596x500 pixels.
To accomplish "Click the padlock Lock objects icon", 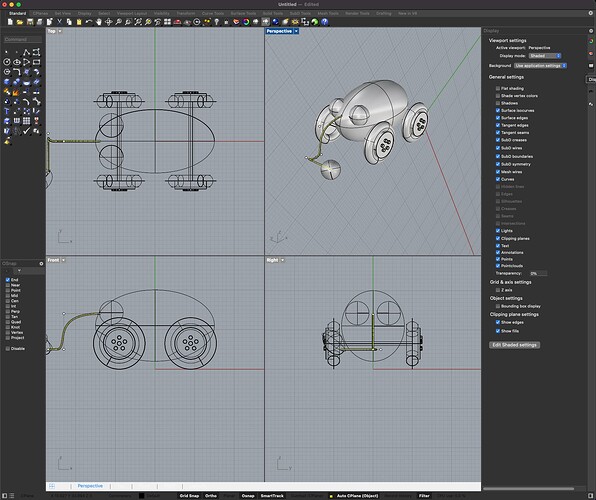I will pyautogui.click(x=227, y=22).
